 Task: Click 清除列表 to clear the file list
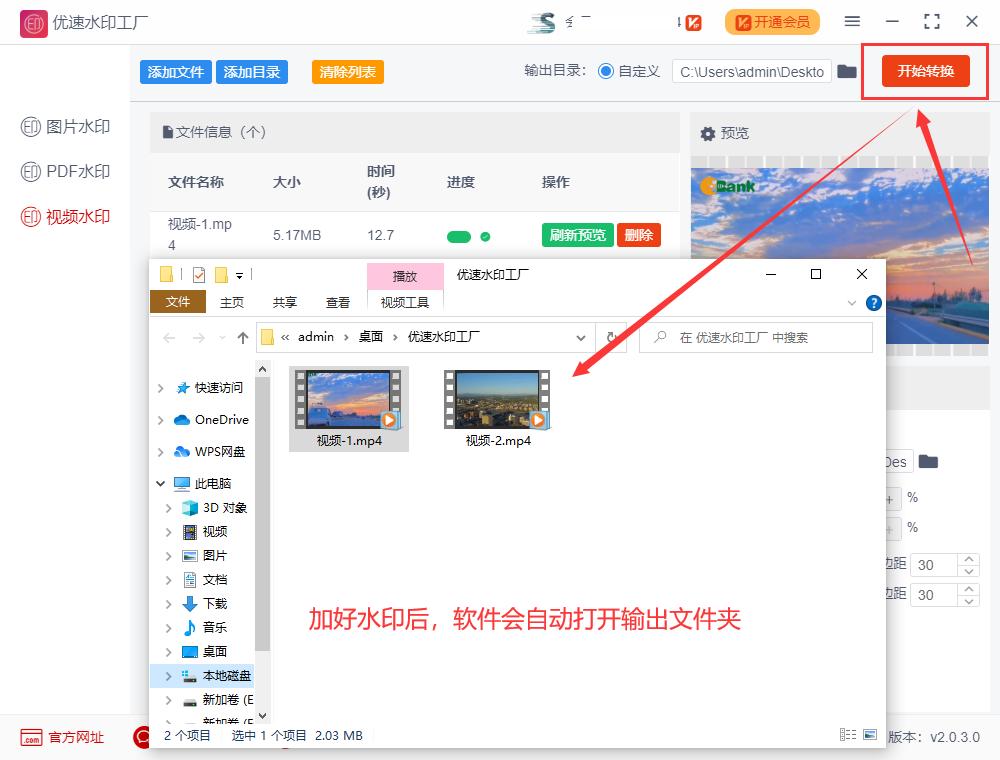pos(347,71)
